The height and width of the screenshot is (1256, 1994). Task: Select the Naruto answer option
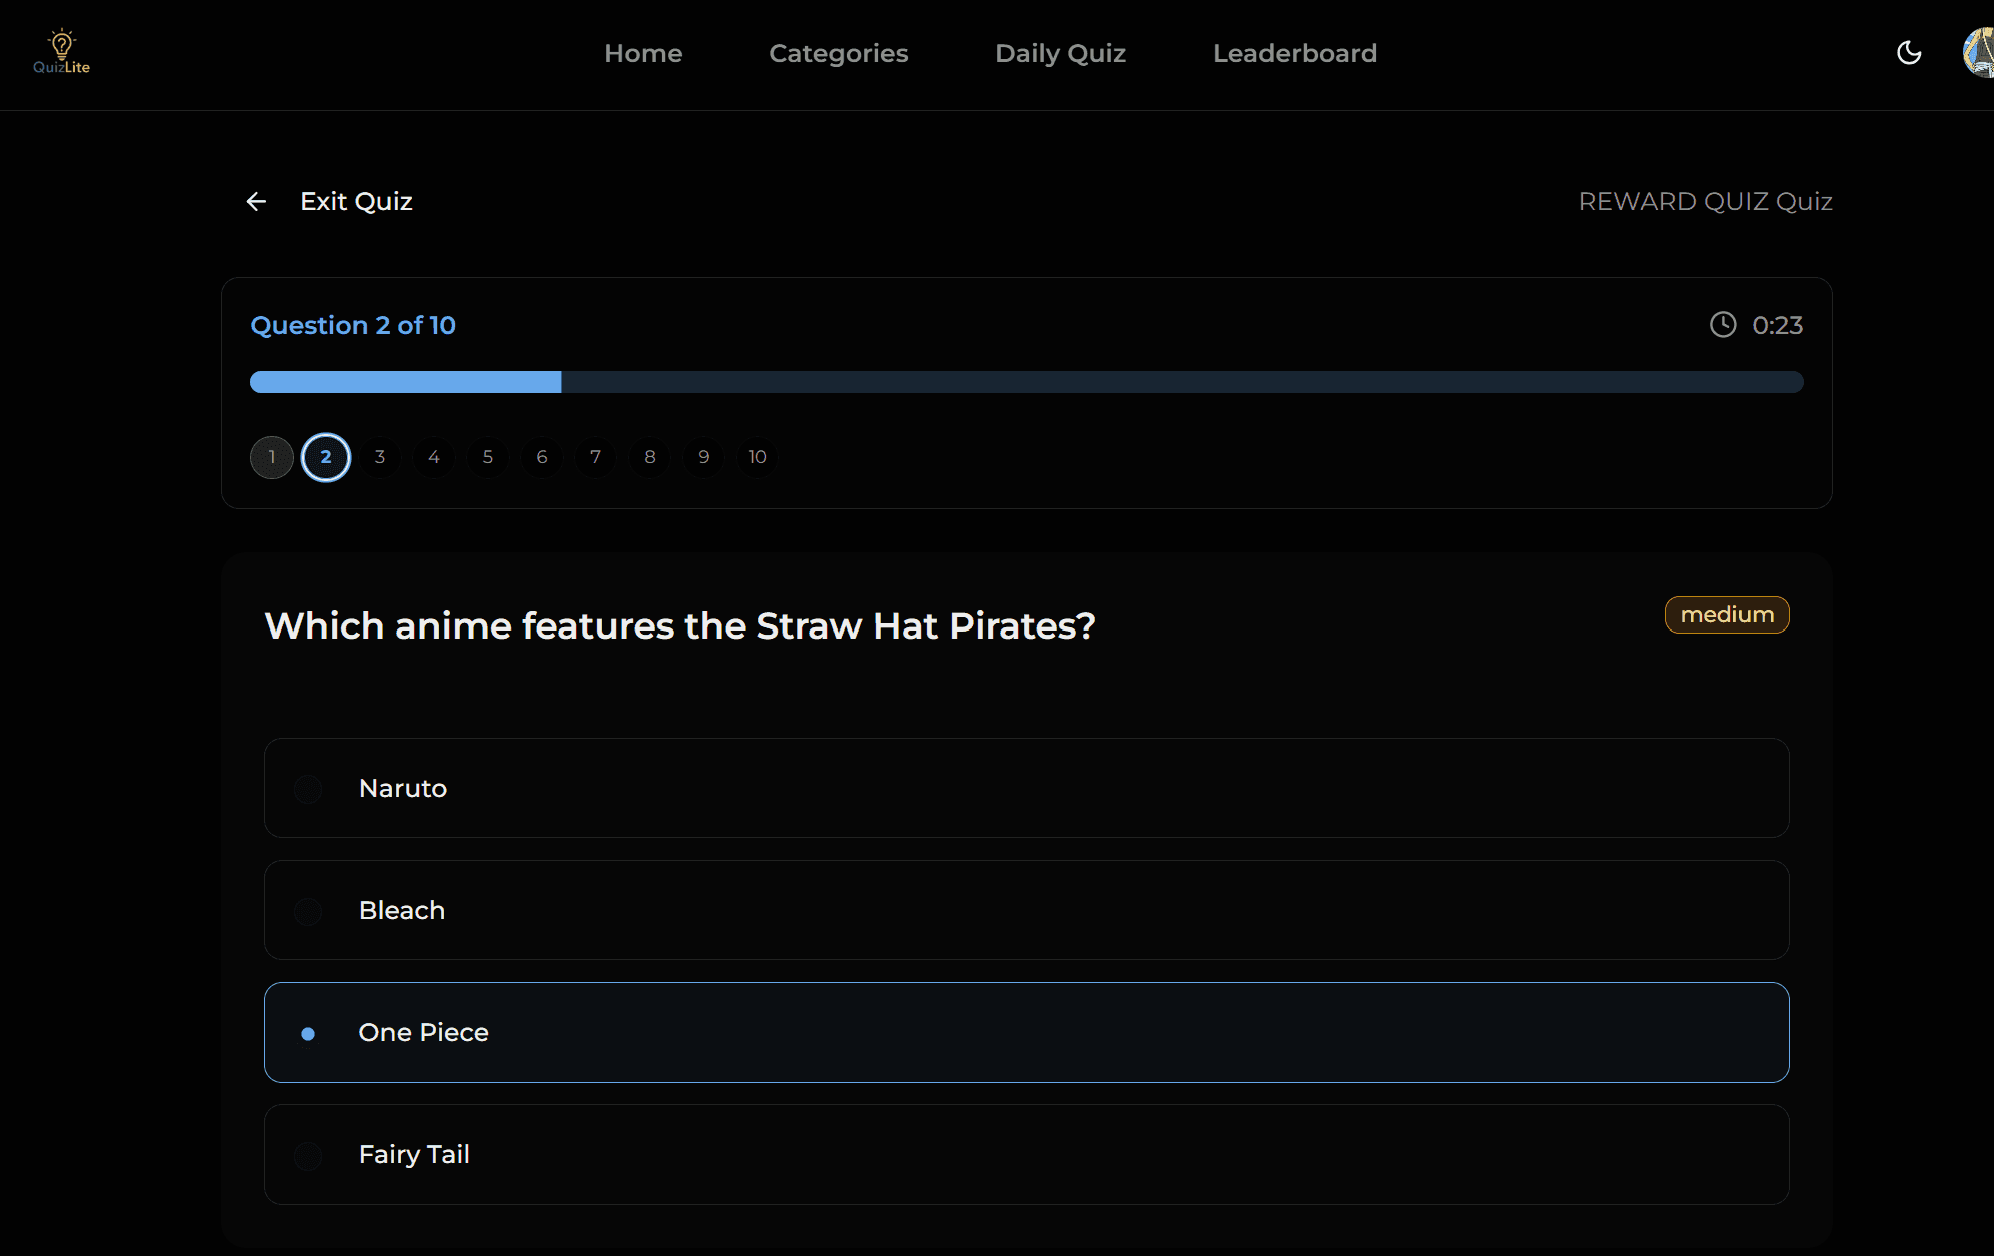pos(1026,788)
